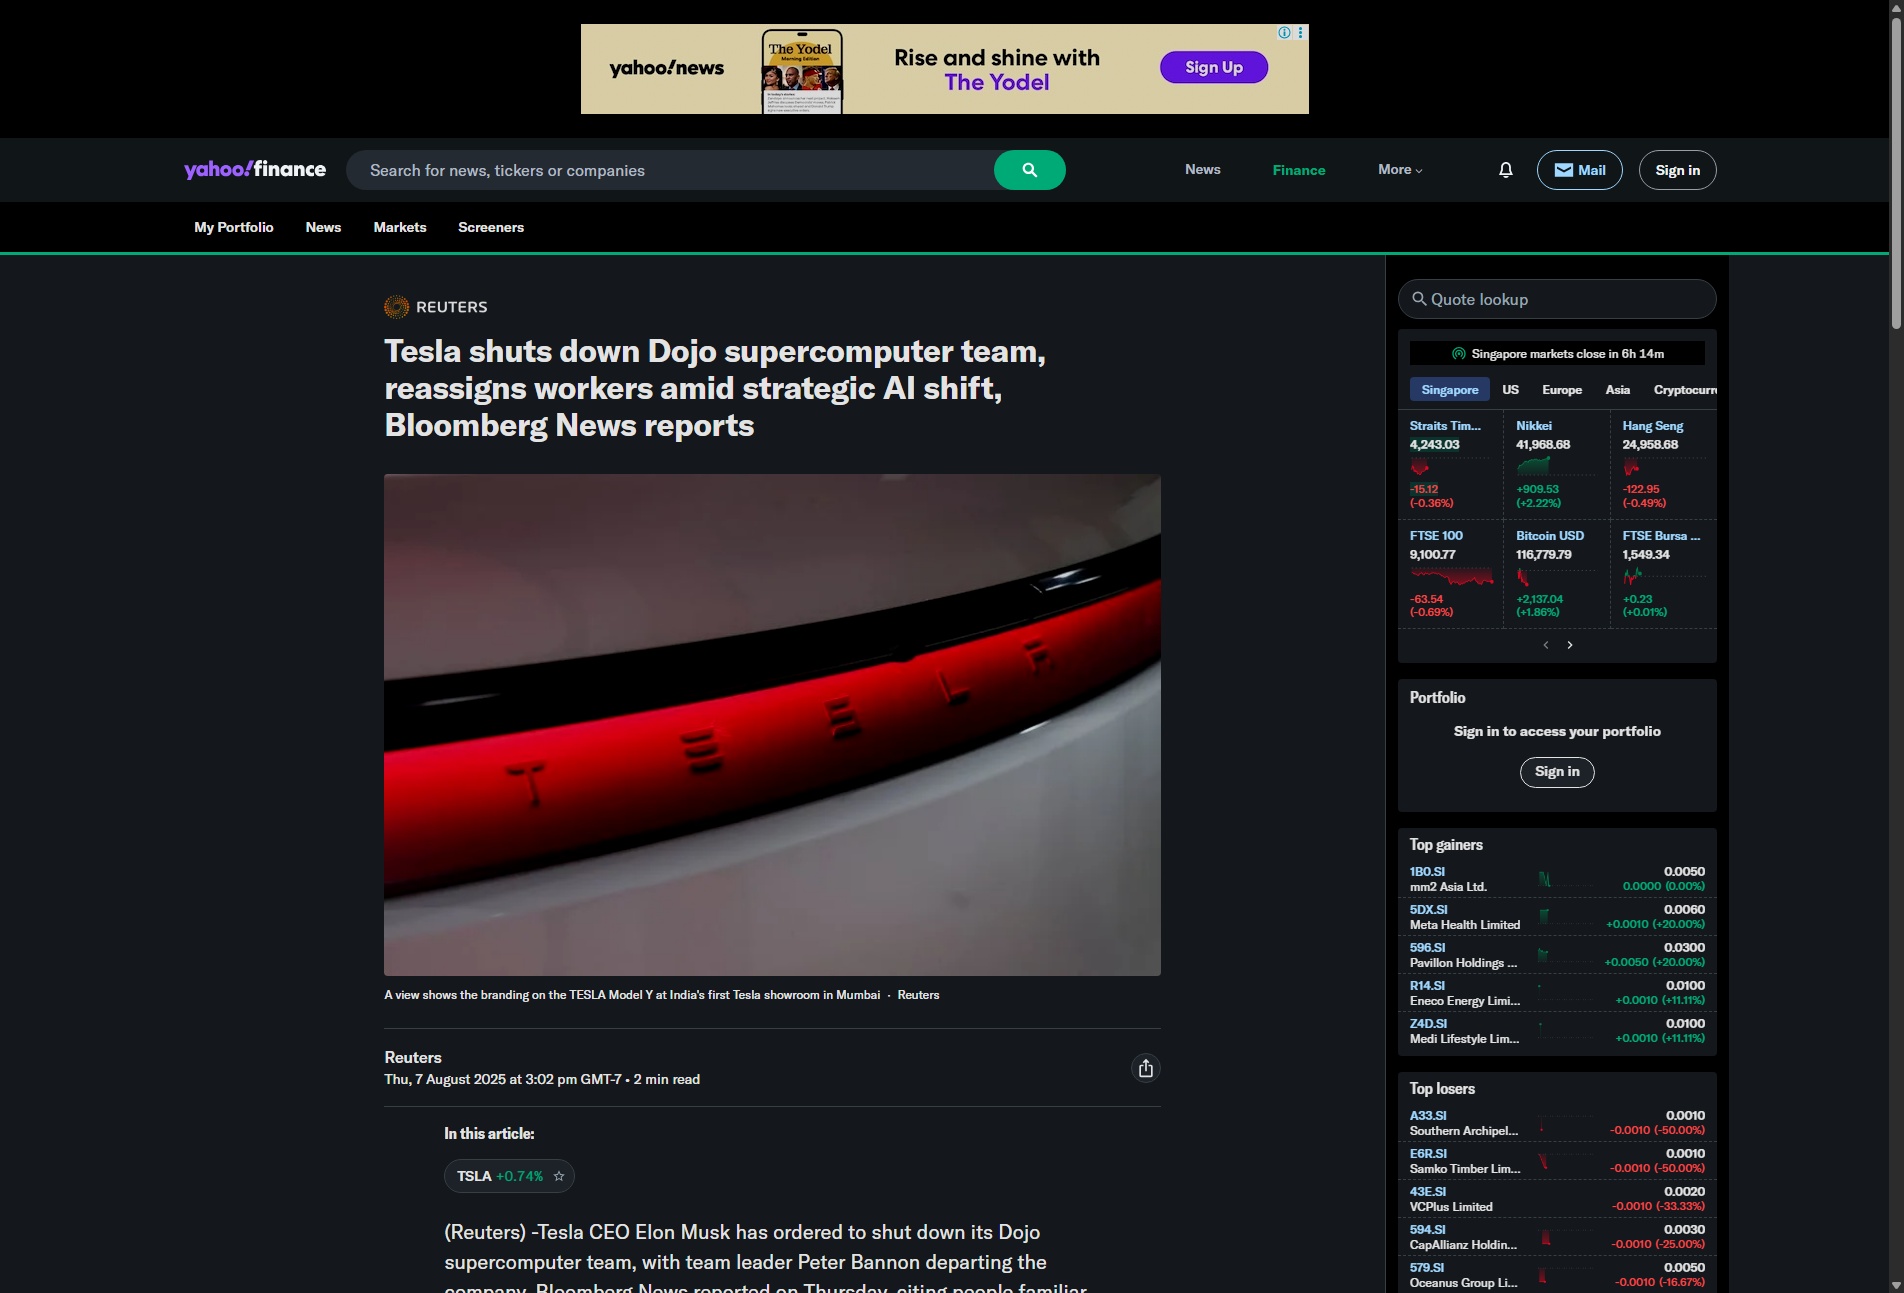Click Sign in button in Portfolio panel
The height and width of the screenshot is (1293, 1904).
(1557, 772)
